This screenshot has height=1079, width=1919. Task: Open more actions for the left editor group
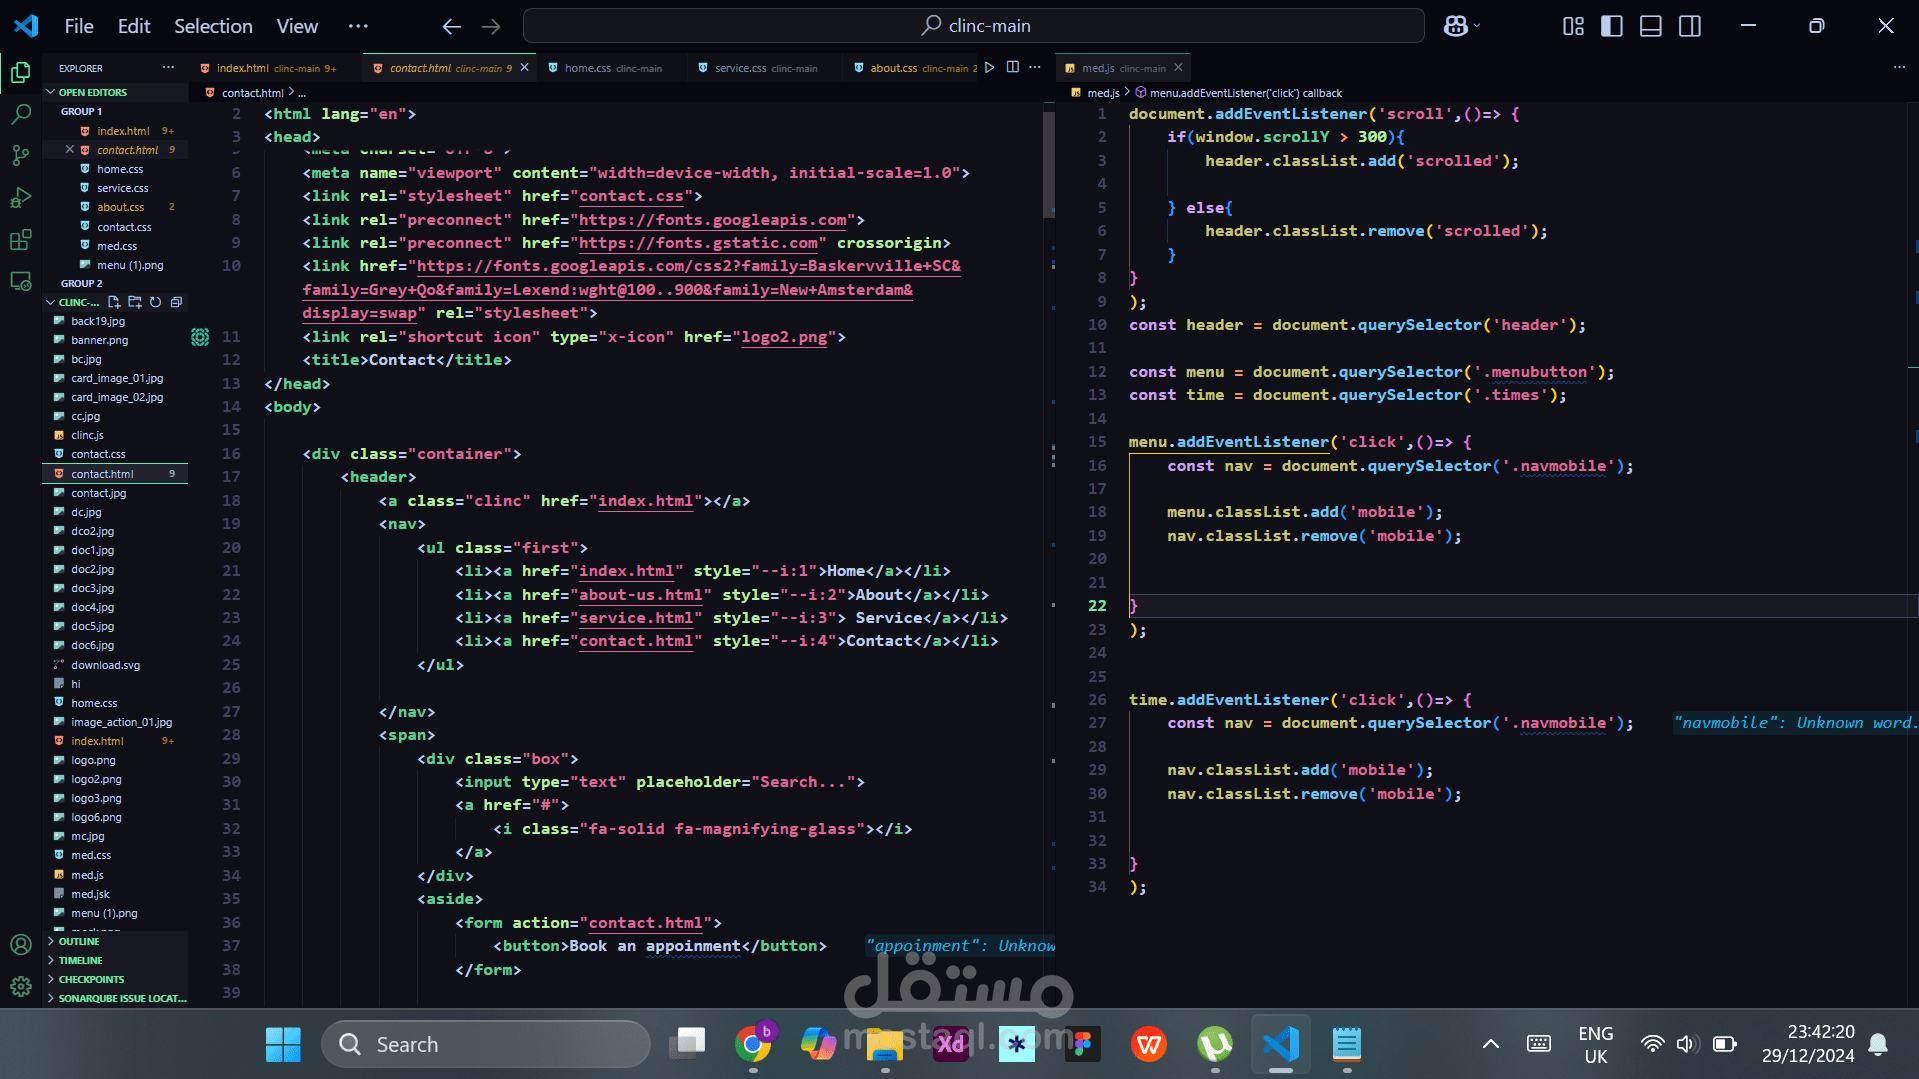pos(1035,68)
